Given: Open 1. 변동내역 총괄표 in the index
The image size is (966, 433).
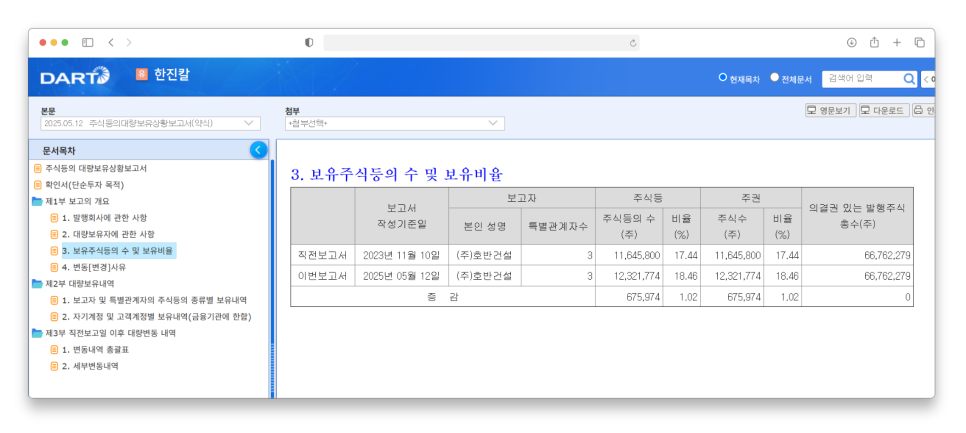Looking at the screenshot, I should [x=95, y=349].
